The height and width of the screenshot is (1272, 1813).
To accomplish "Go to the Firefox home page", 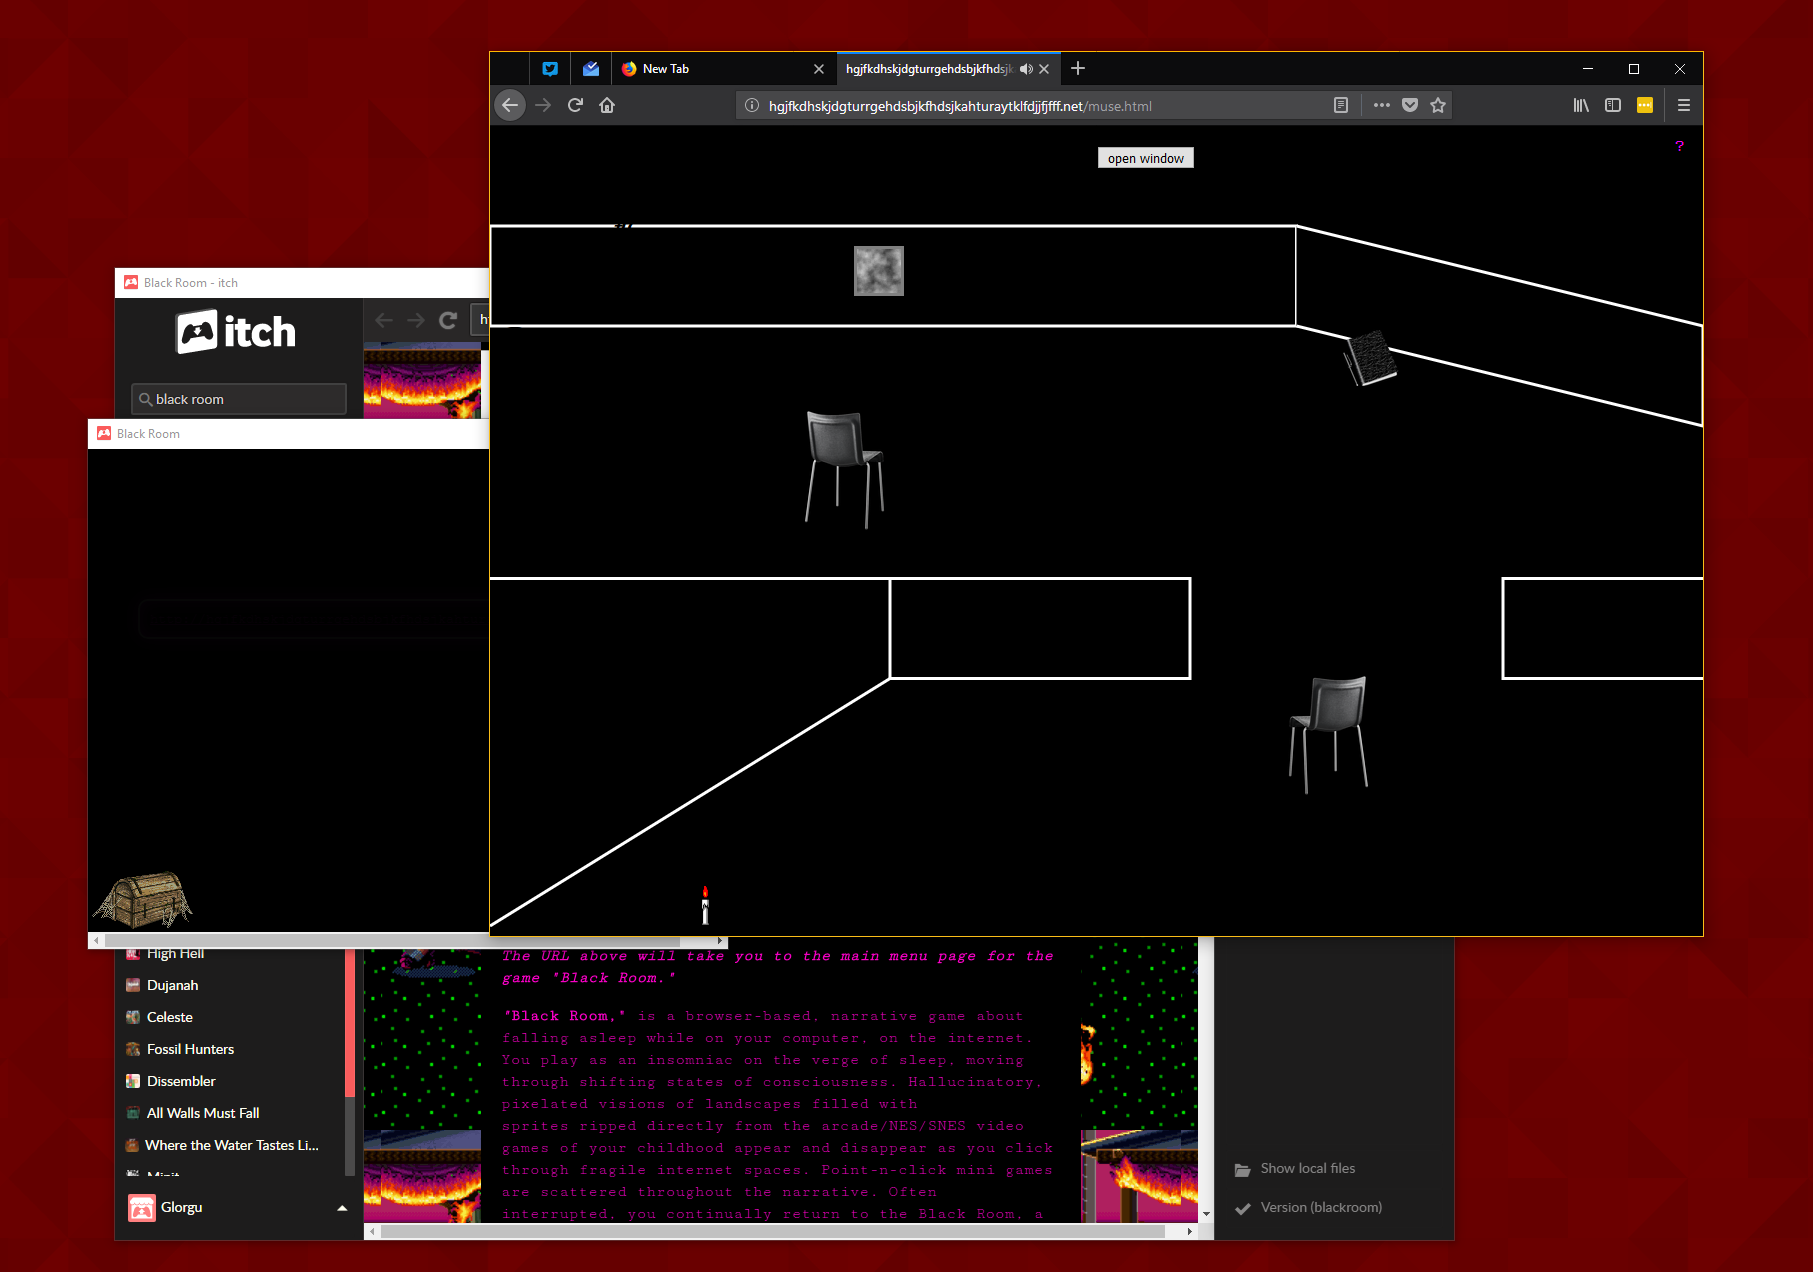I will point(607,105).
